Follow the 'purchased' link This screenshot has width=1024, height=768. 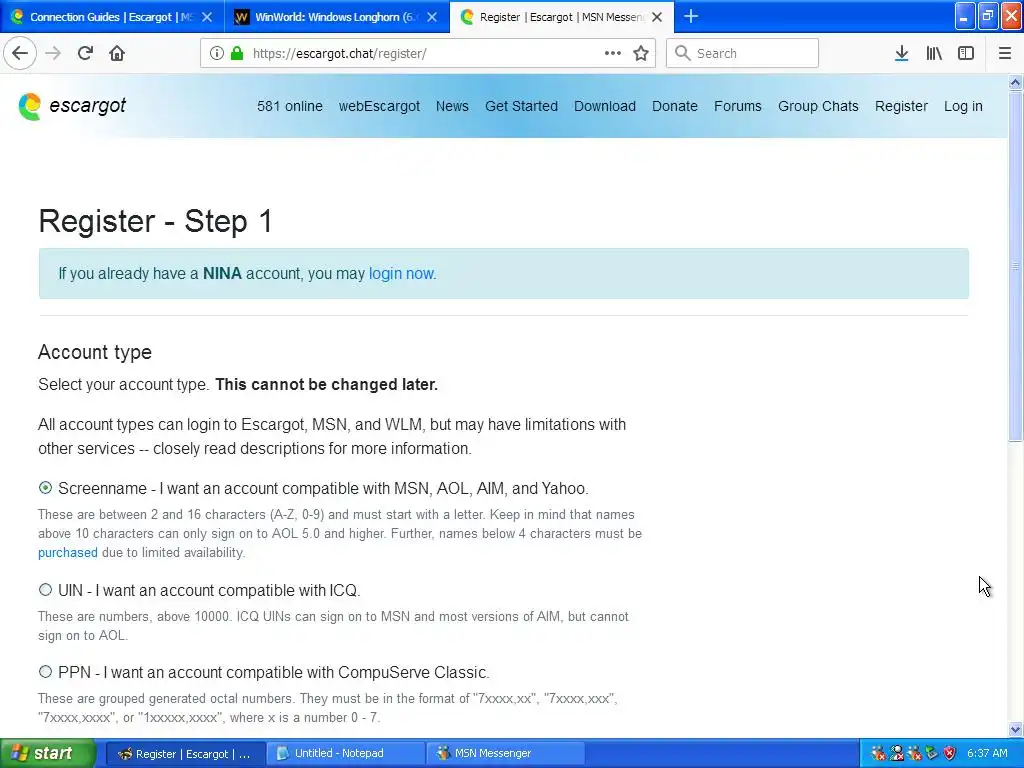point(67,552)
